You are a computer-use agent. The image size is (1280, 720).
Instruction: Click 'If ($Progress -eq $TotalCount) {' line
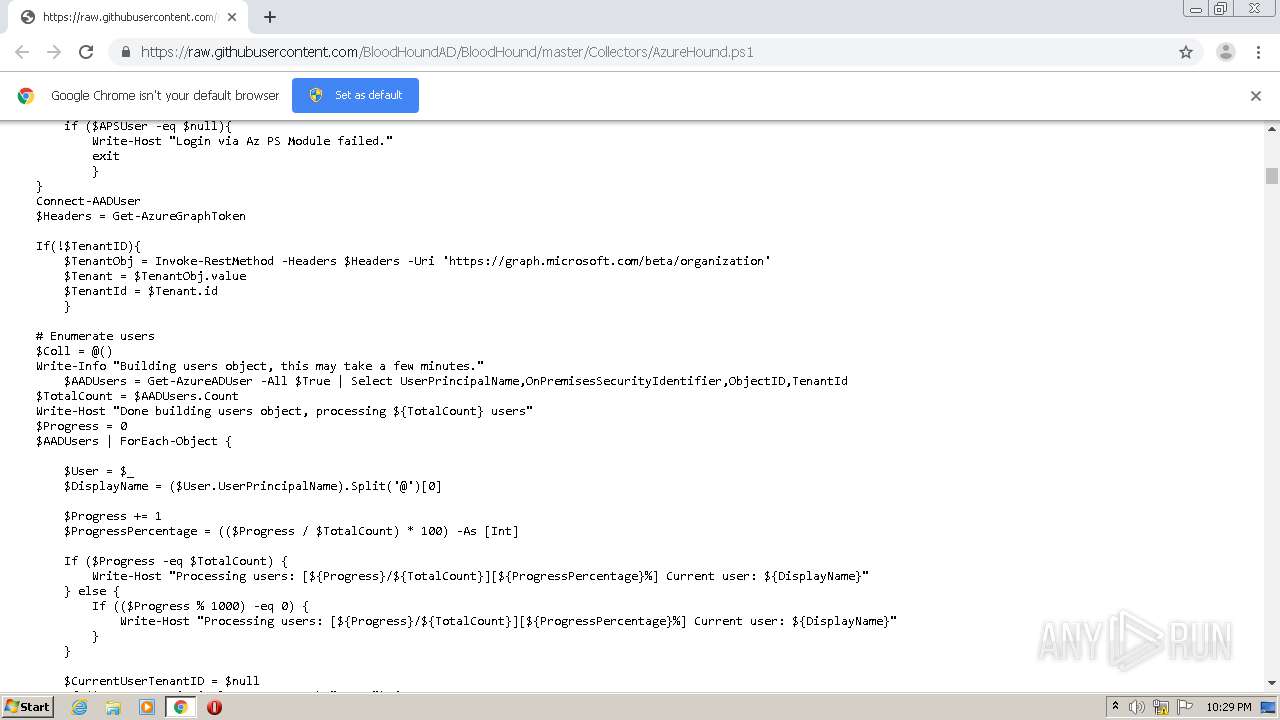(x=176, y=561)
